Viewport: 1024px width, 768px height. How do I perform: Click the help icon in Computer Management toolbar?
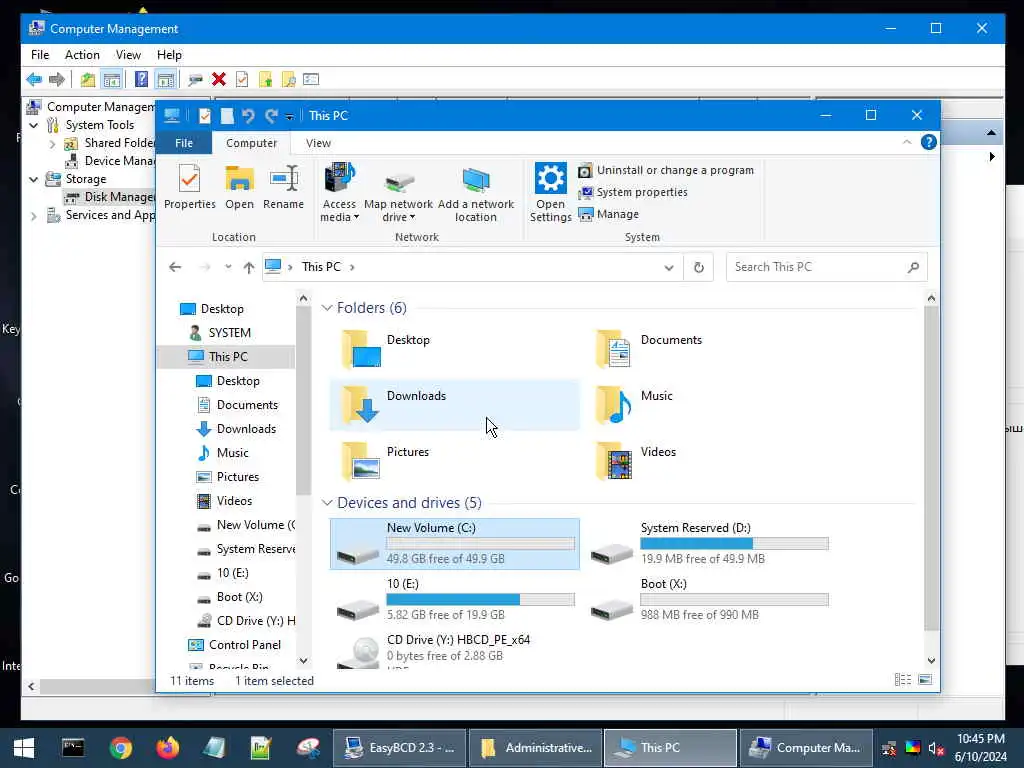point(141,80)
